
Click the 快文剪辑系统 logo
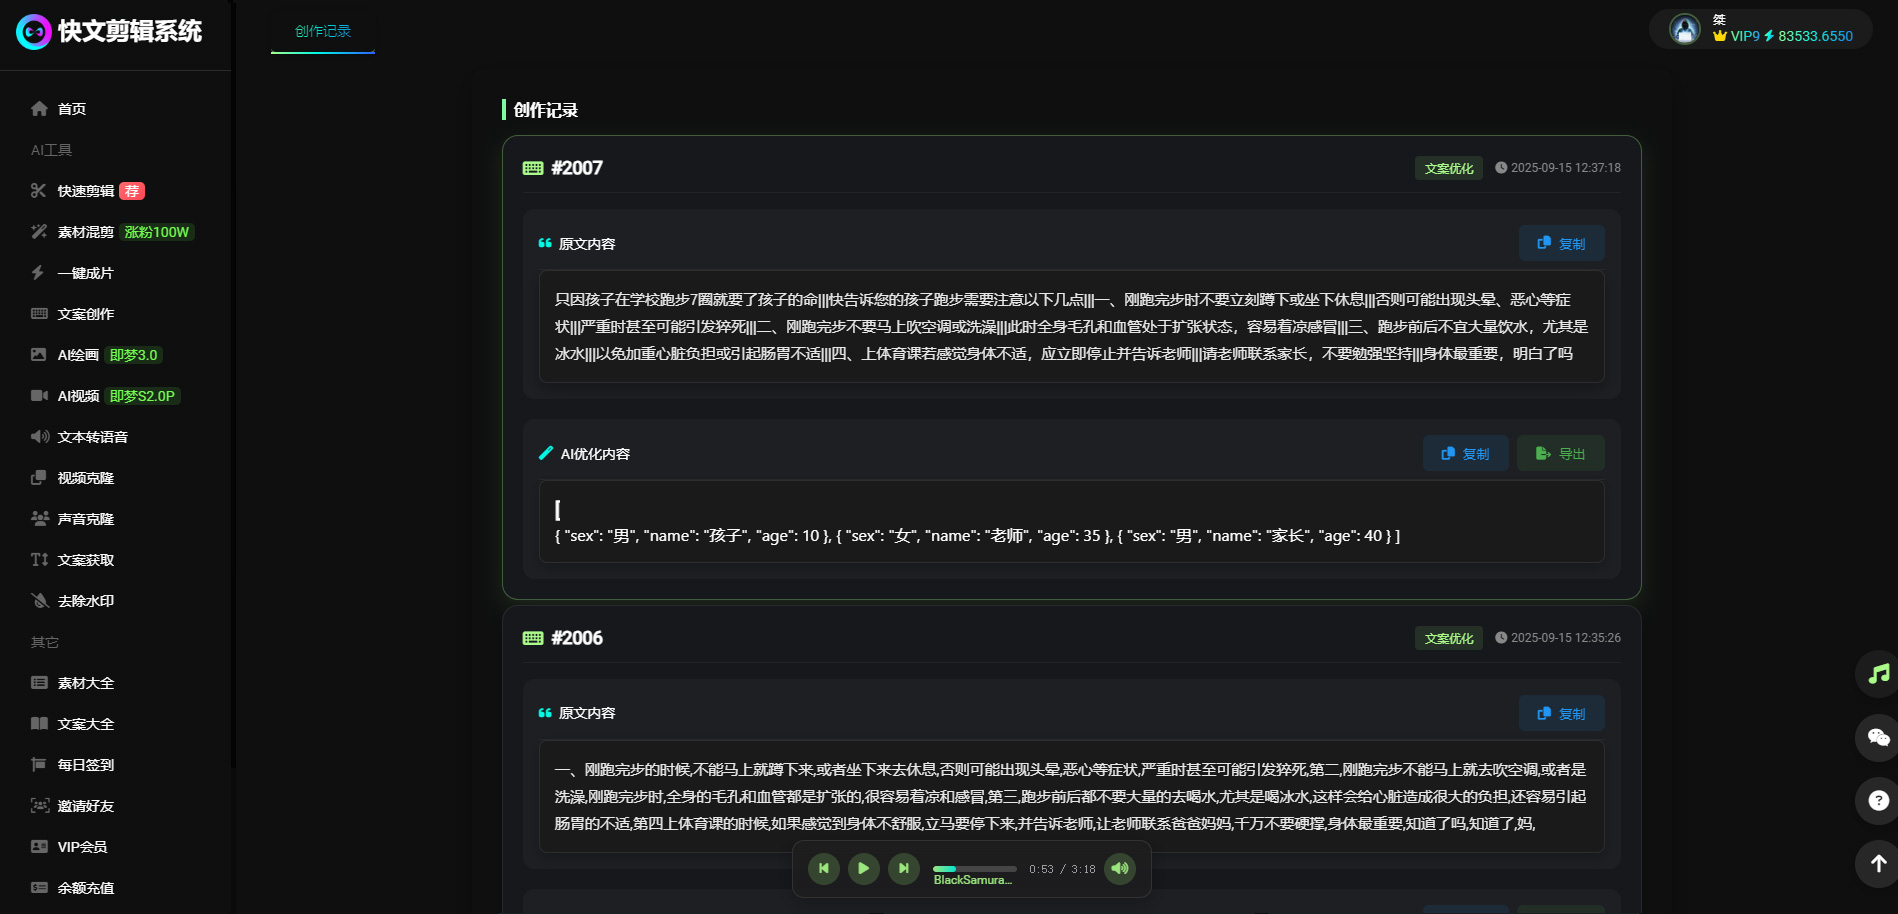click(110, 32)
